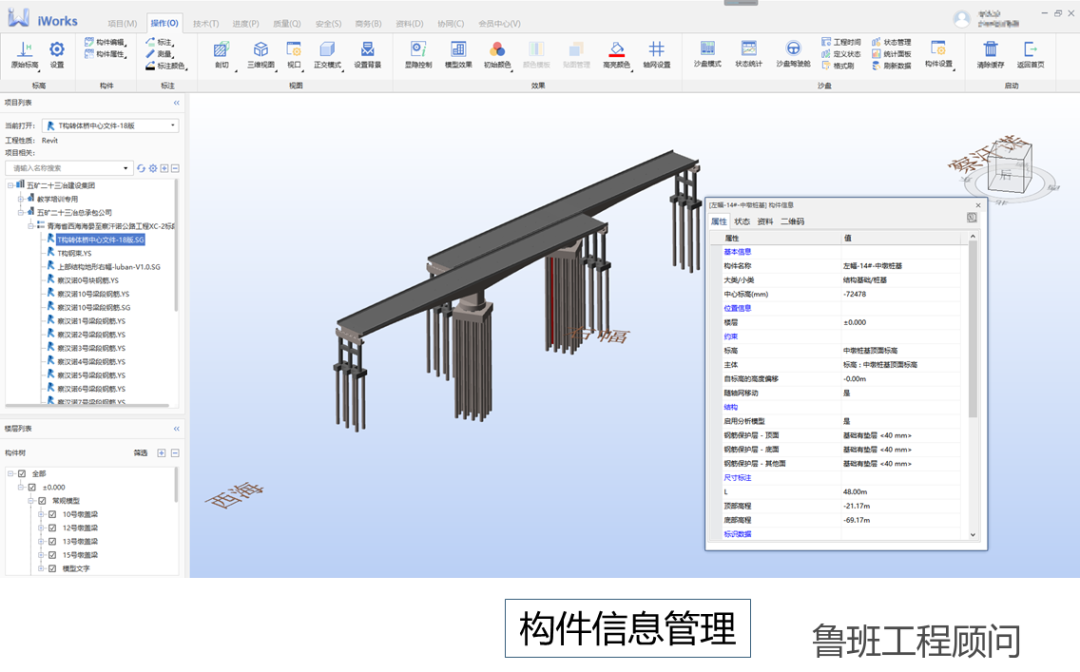Refresh the project list

point(141,168)
